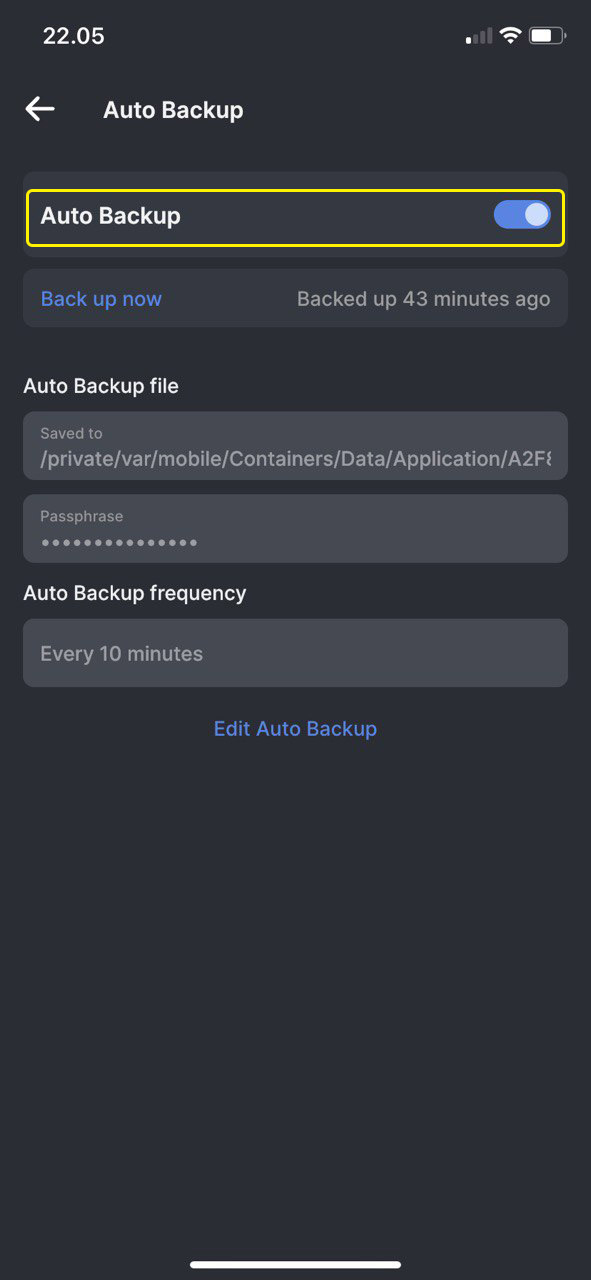Tap the cellular signal bars icon
This screenshot has height=1280, width=591.
pos(479,36)
